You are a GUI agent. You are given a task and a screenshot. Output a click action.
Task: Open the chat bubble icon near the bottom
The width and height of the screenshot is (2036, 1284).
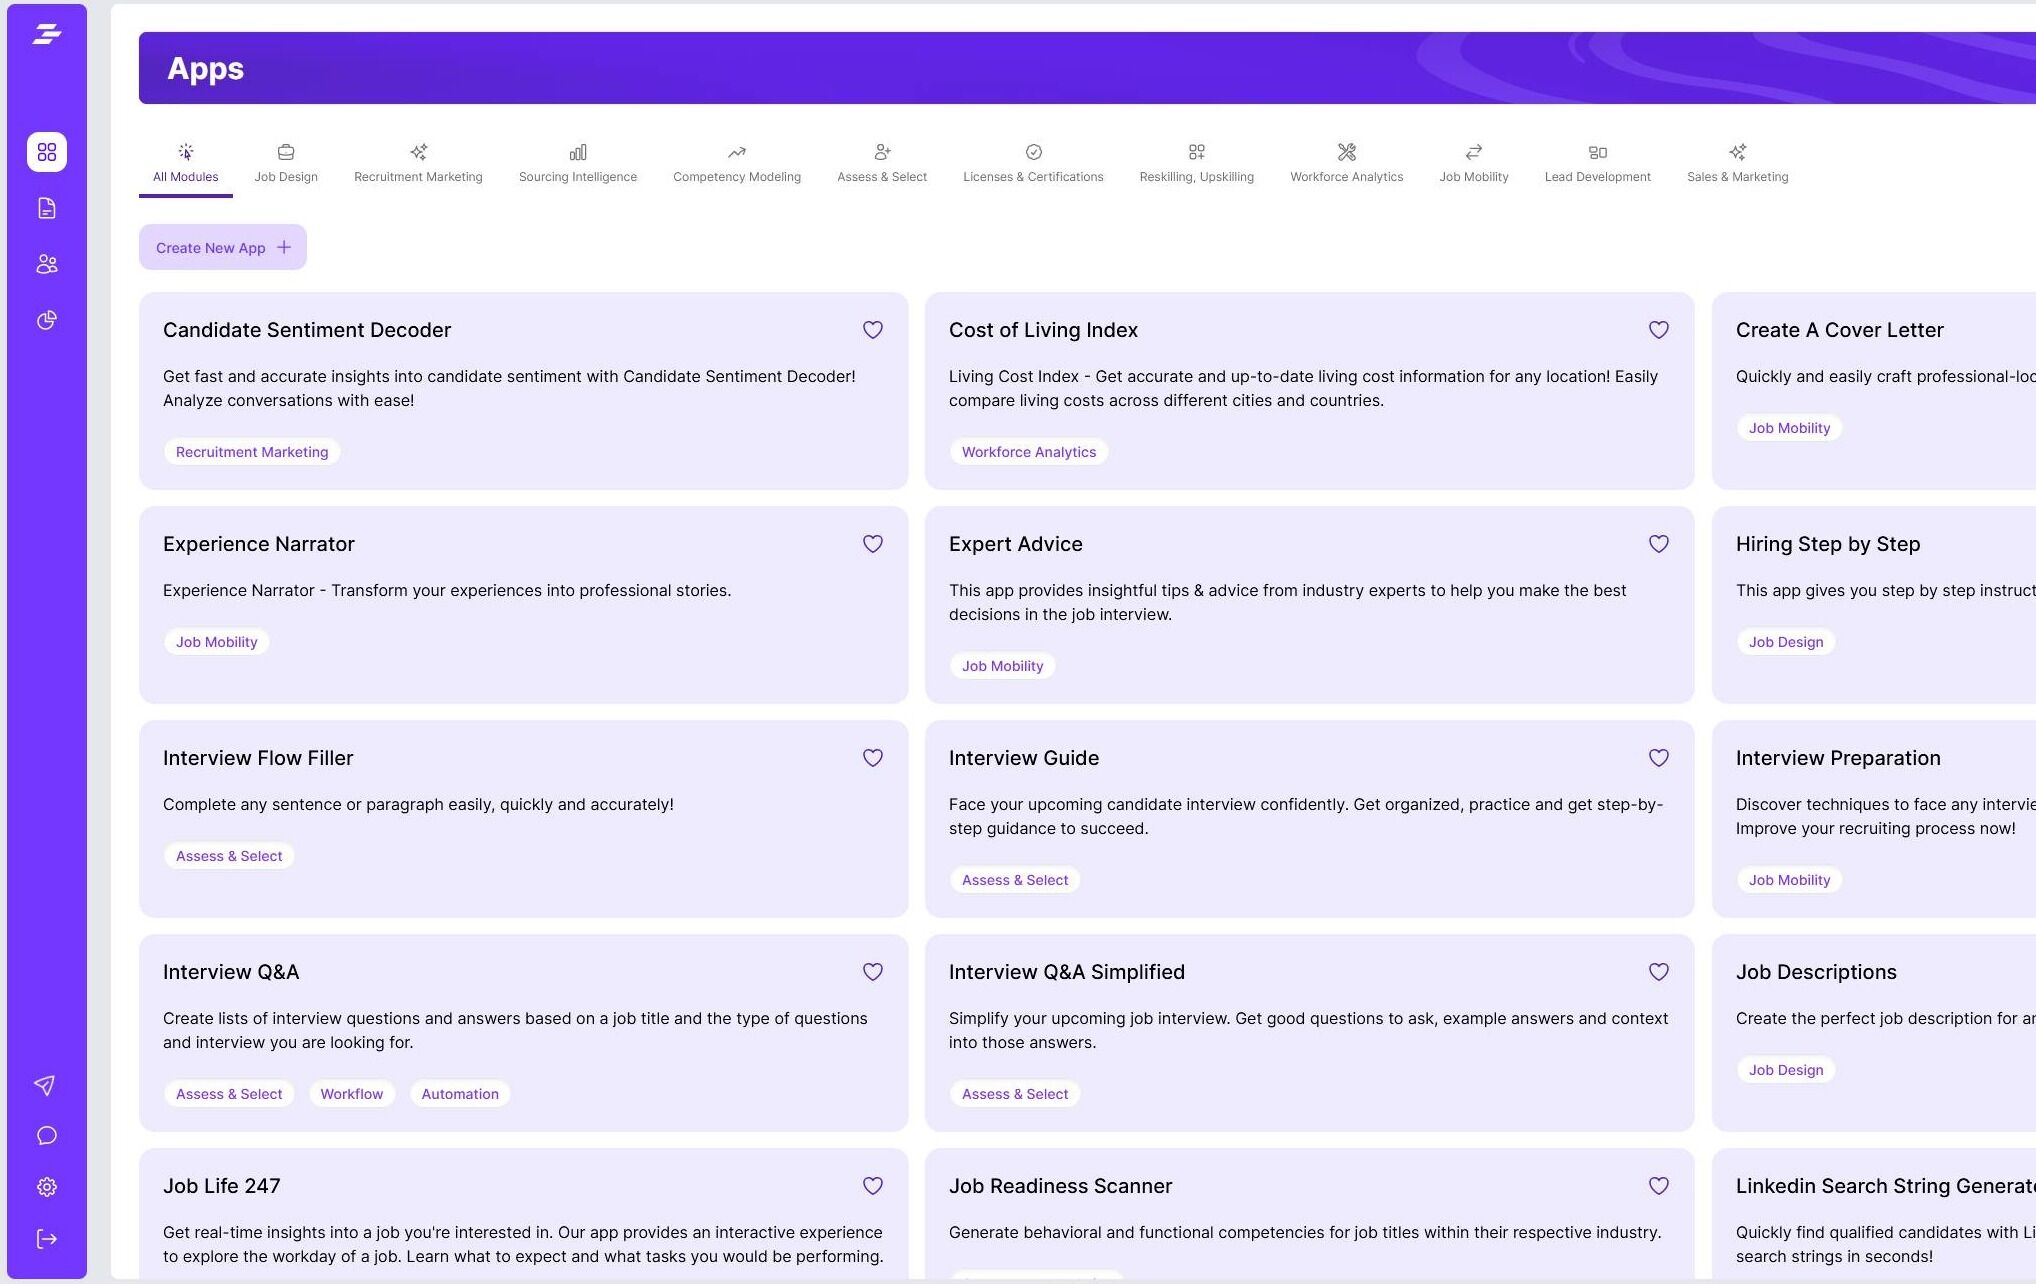(46, 1135)
